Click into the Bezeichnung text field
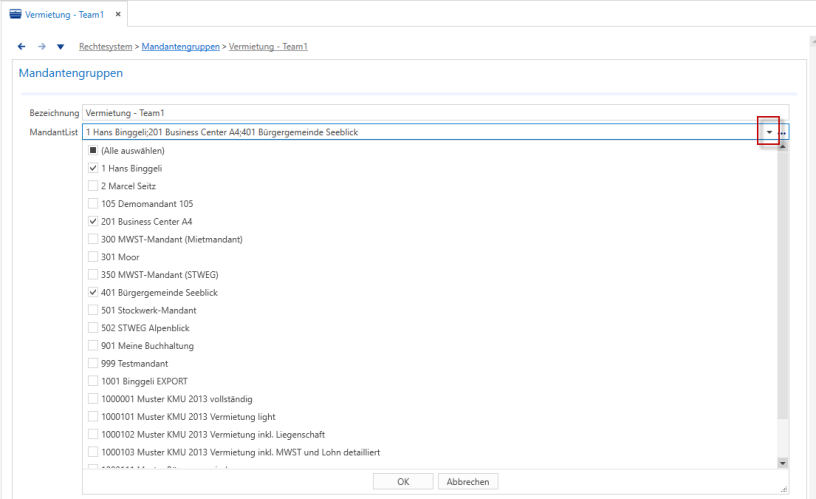Screen dimensions: 816x499 [435, 113]
